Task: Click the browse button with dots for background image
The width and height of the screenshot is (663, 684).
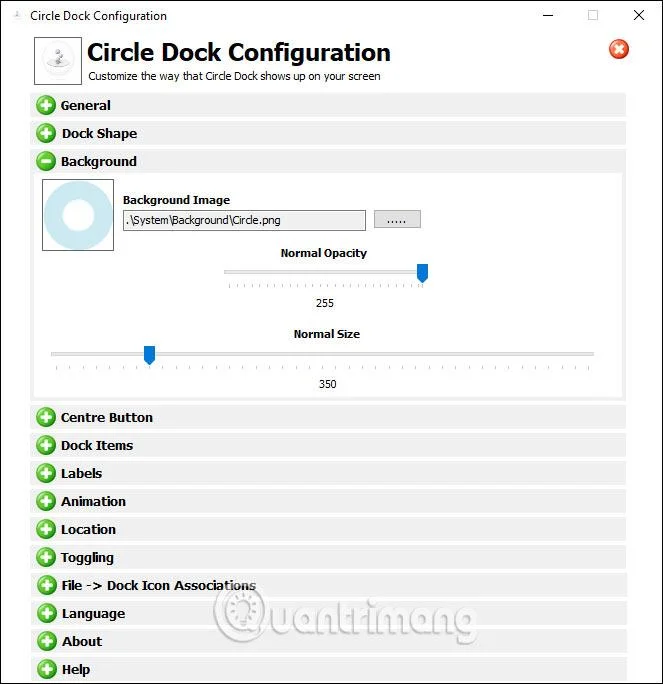Action: click(397, 219)
